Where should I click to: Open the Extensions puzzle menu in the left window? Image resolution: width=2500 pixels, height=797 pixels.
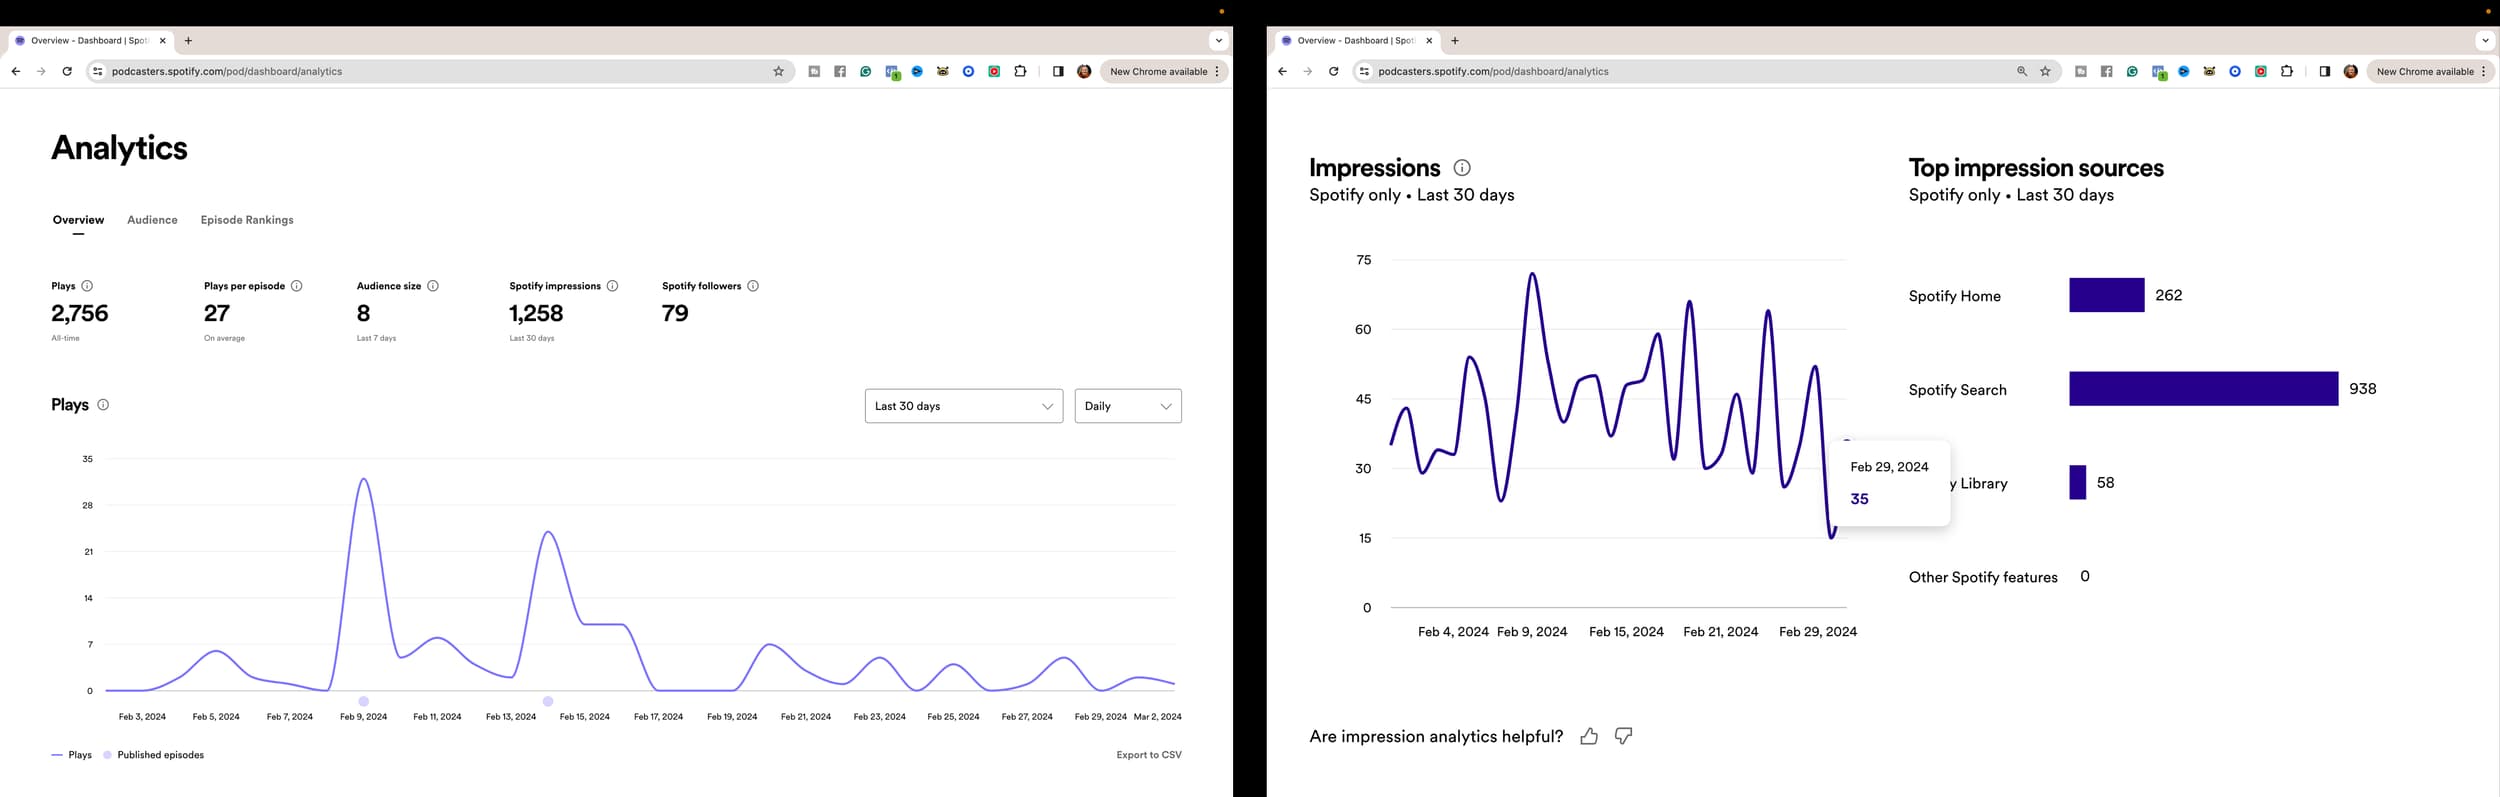point(1020,72)
